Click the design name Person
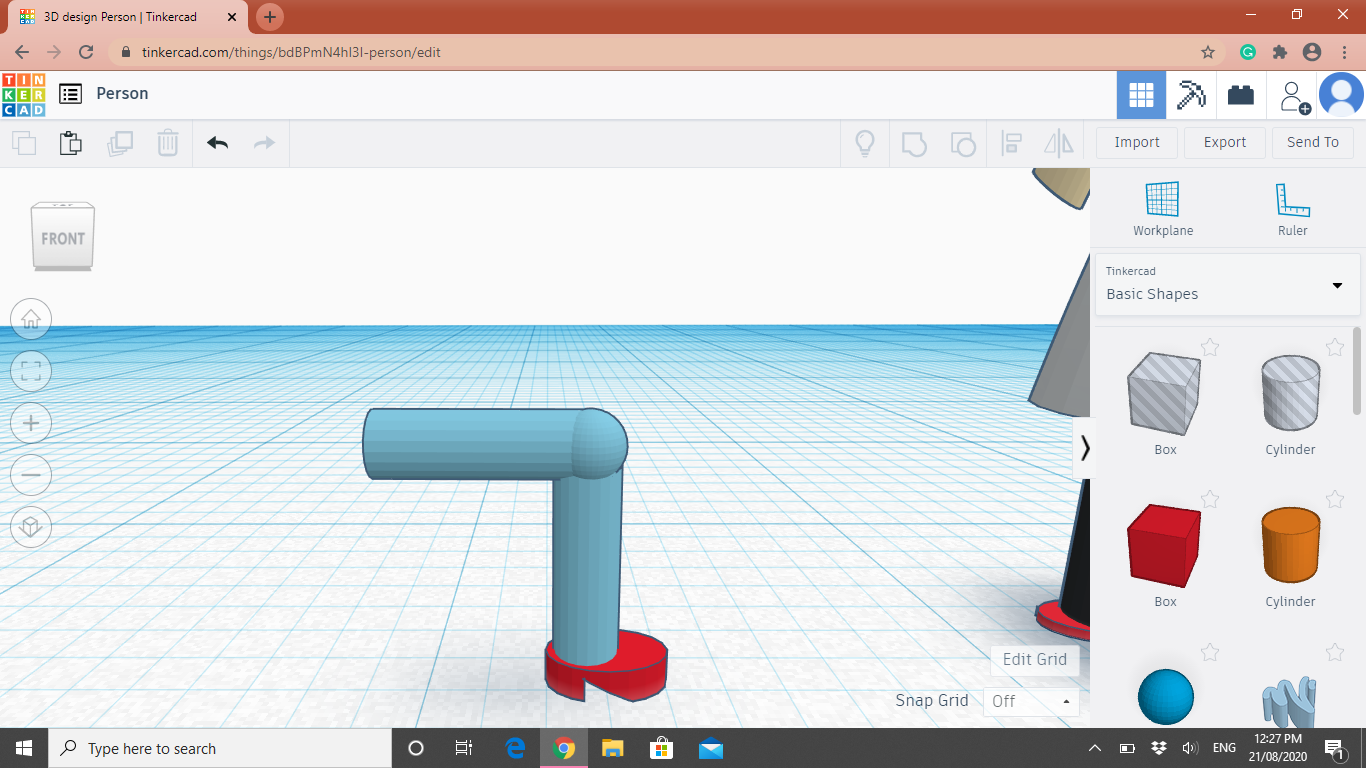 tap(122, 94)
